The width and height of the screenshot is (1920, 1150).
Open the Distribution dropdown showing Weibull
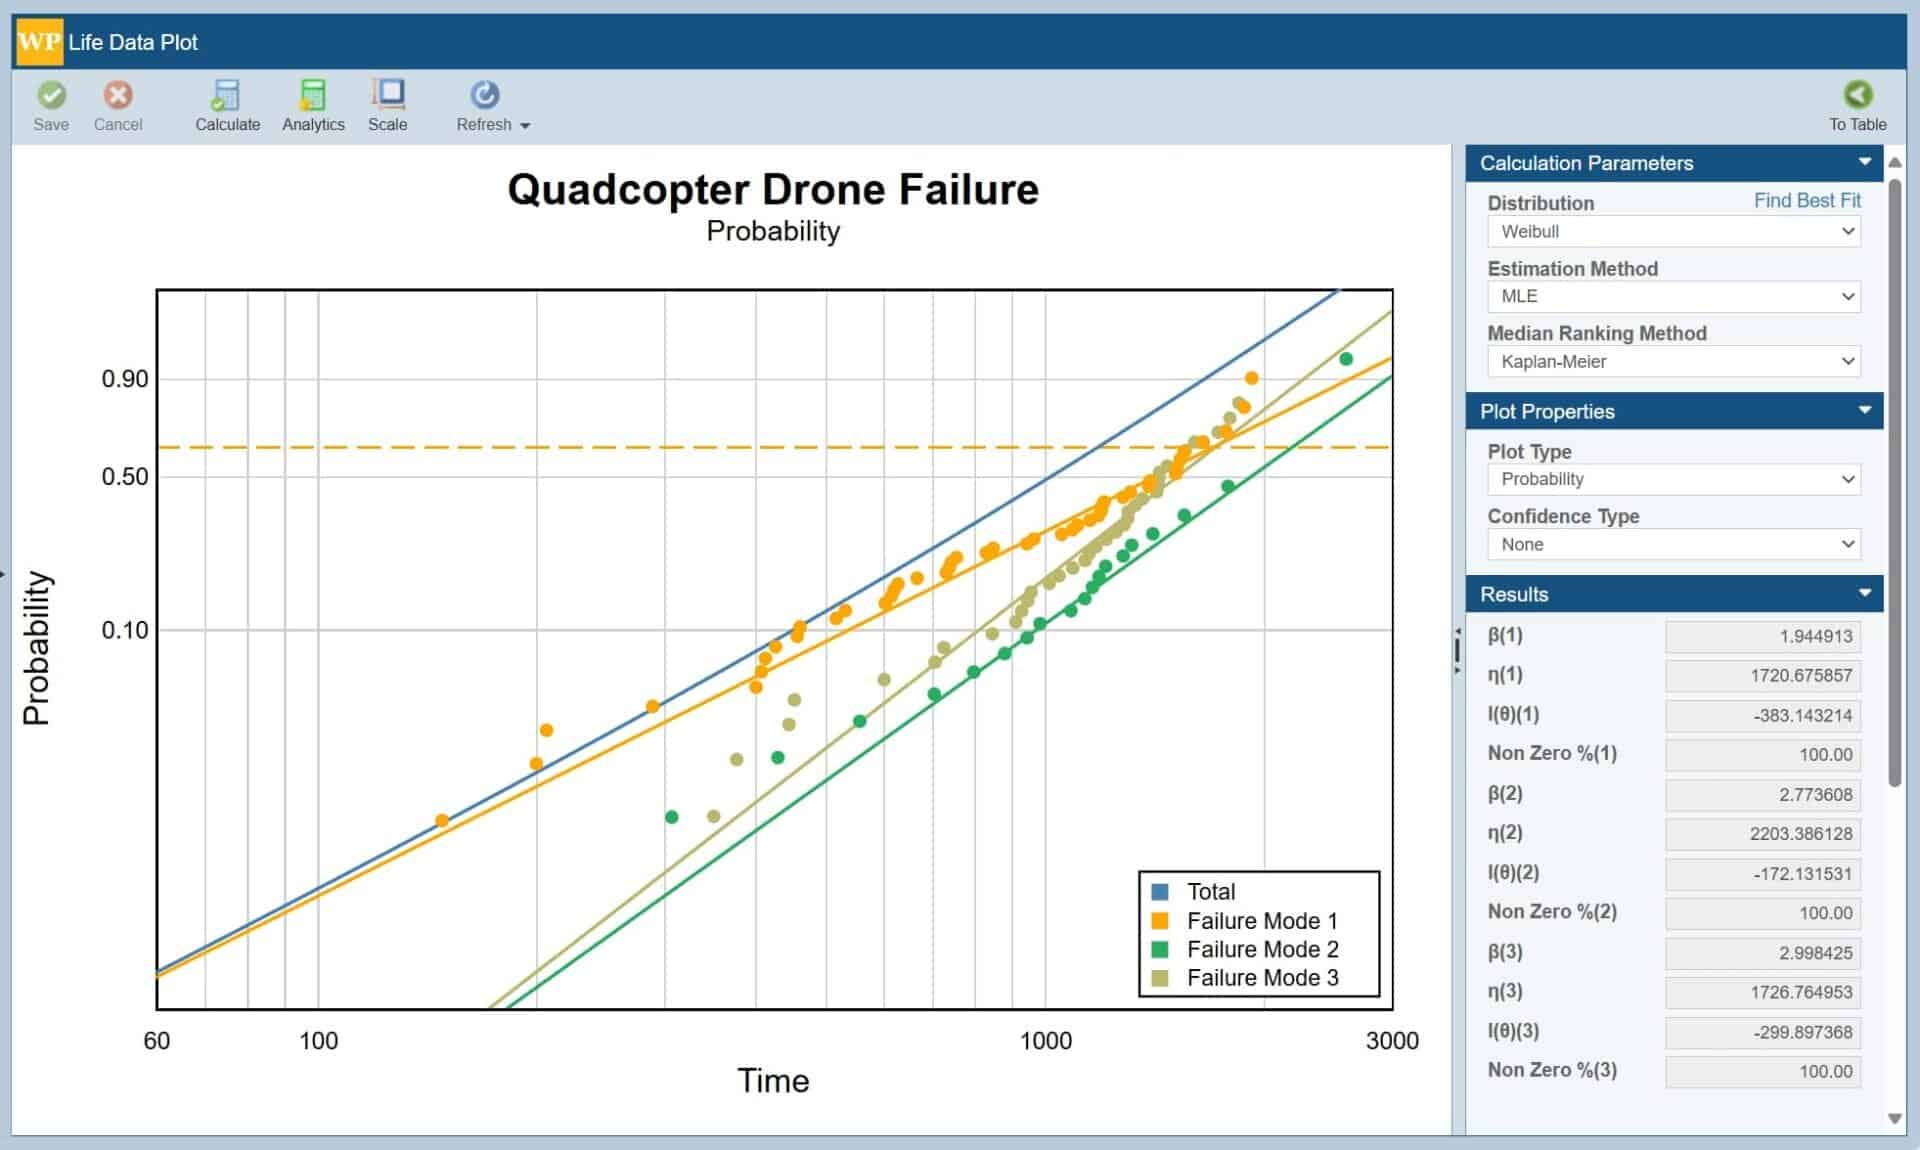coord(1672,231)
